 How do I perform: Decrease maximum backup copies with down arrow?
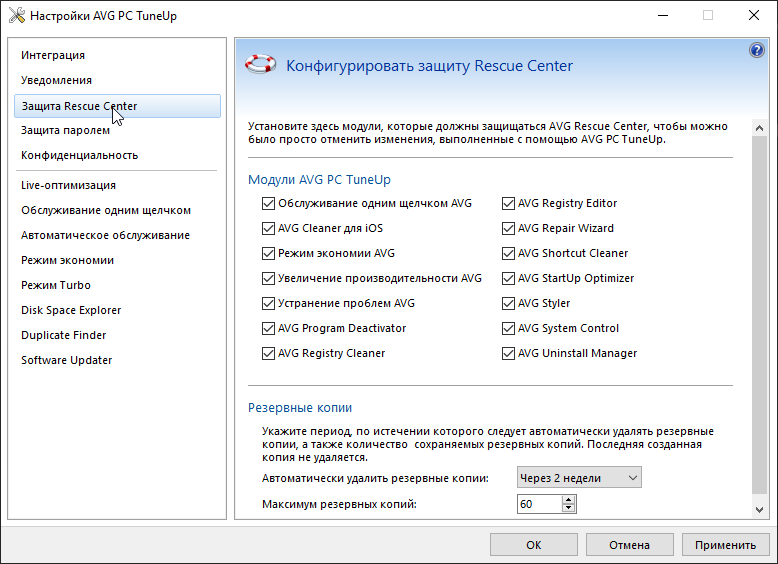(x=569, y=508)
